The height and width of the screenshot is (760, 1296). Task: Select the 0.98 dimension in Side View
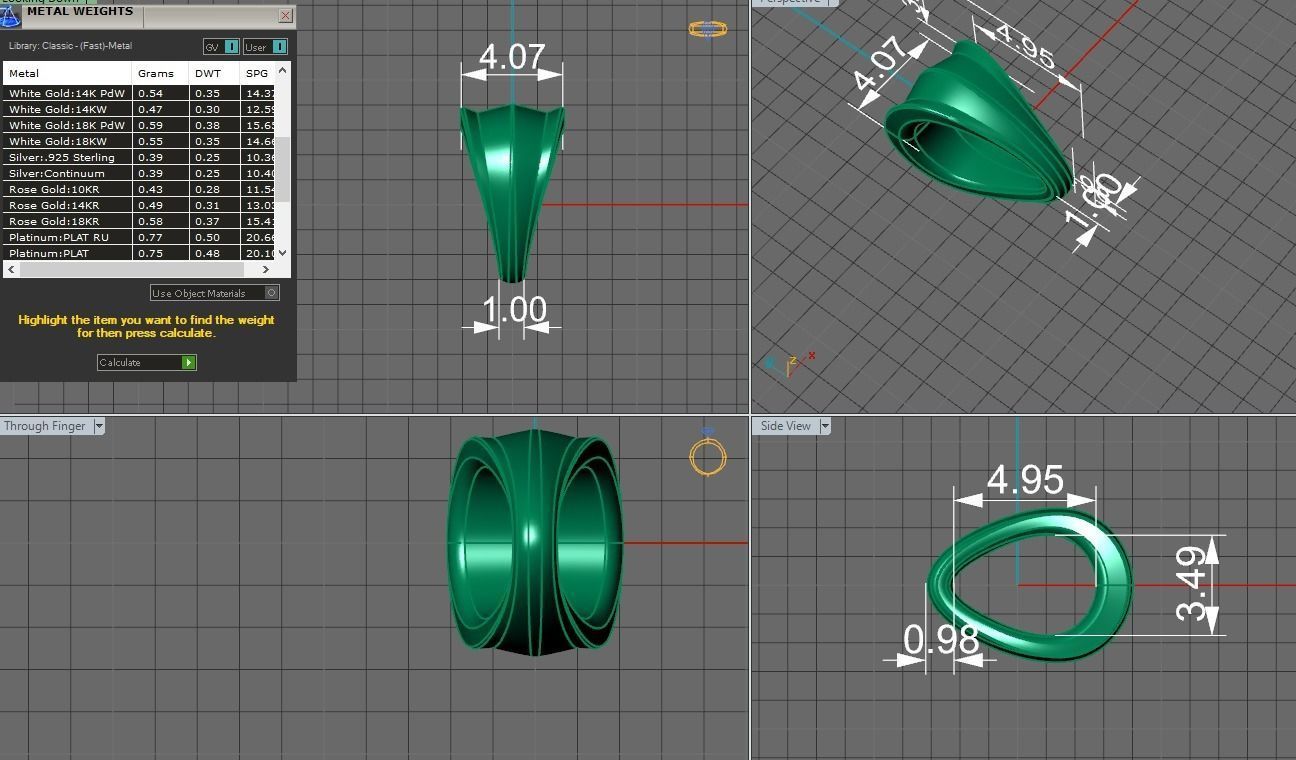click(x=941, y=639)
